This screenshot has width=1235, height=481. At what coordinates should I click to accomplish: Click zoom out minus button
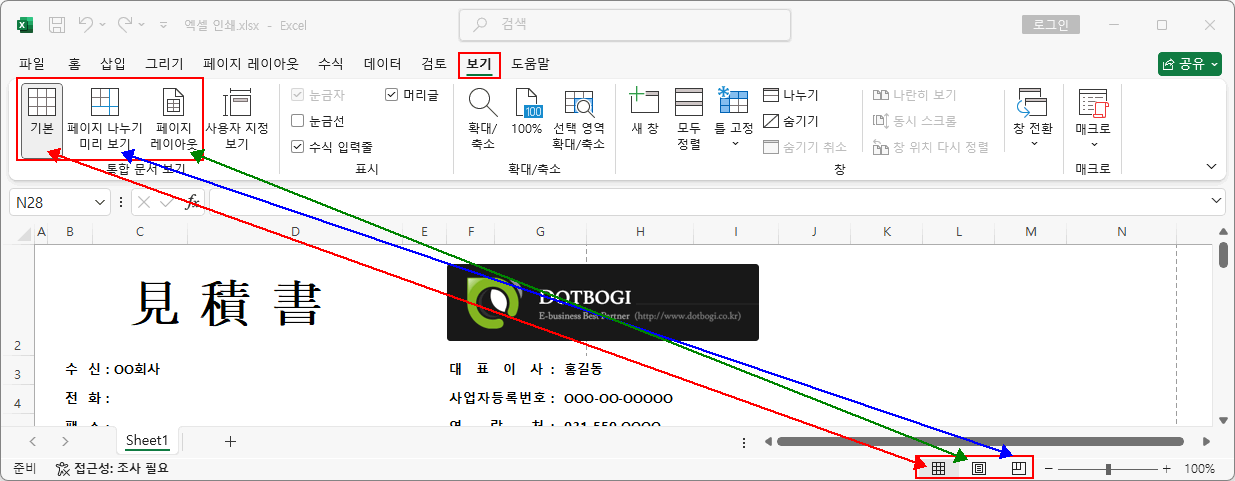click(1049, 468)
